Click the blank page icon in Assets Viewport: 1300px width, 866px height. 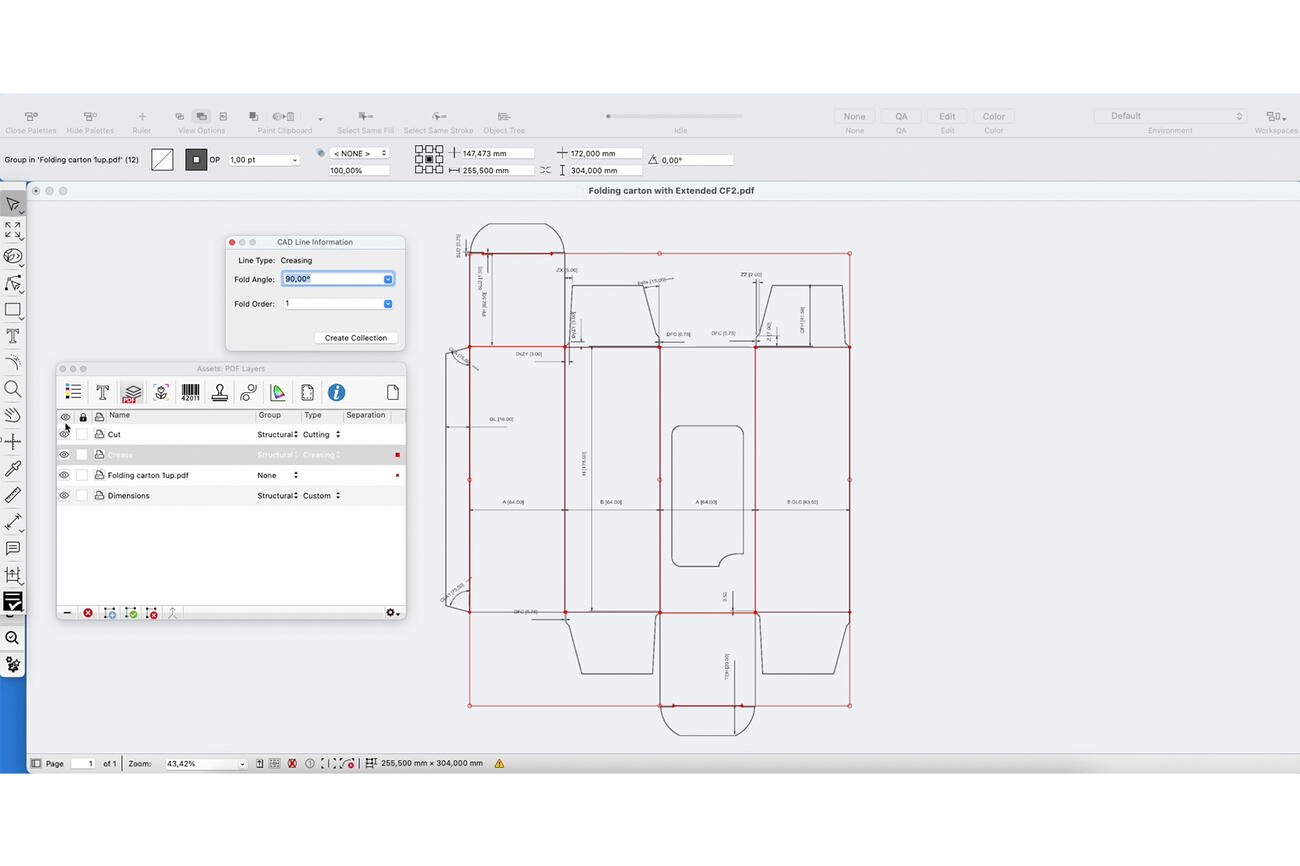click(393, 392)
